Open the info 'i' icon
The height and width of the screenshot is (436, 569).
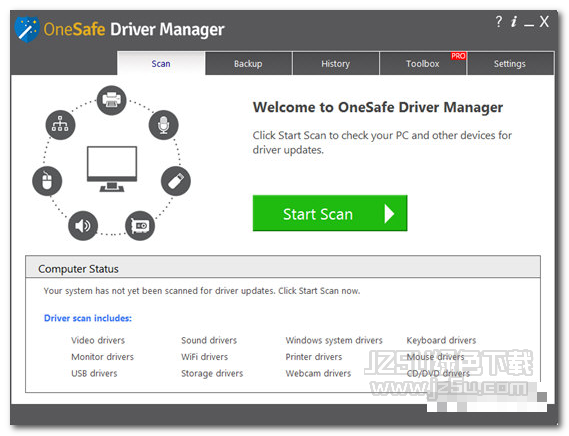click(x=513, y=22)
